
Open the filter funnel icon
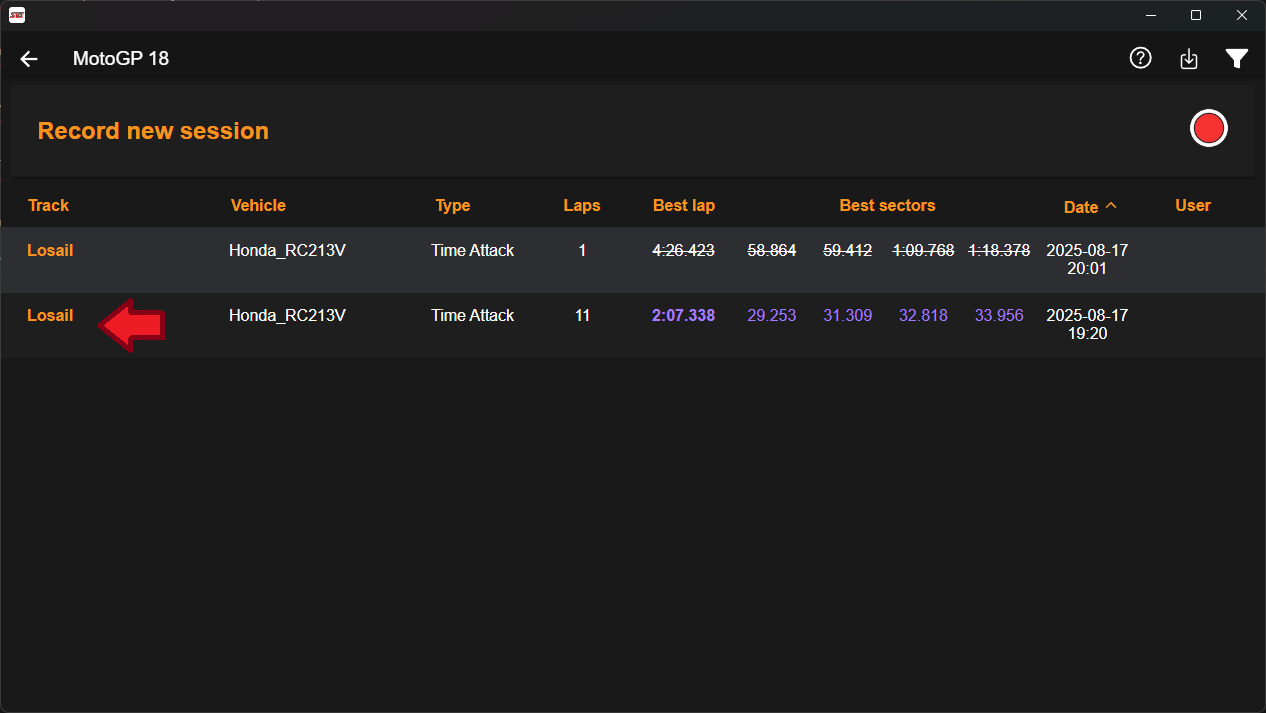click(x=1237, y=59)
